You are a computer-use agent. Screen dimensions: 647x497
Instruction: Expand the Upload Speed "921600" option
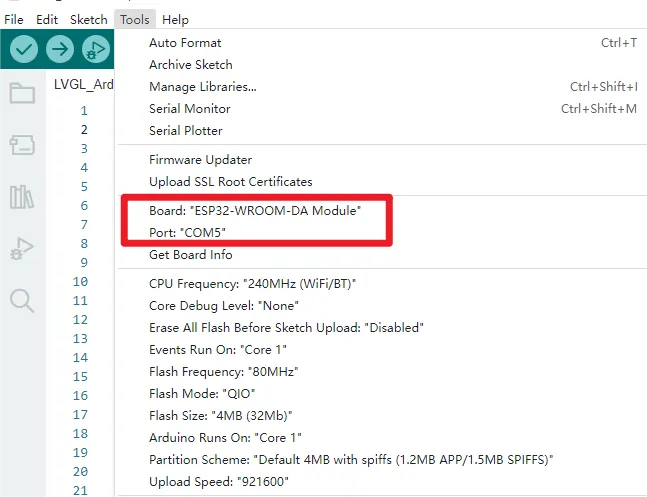(x=219, y=480)
